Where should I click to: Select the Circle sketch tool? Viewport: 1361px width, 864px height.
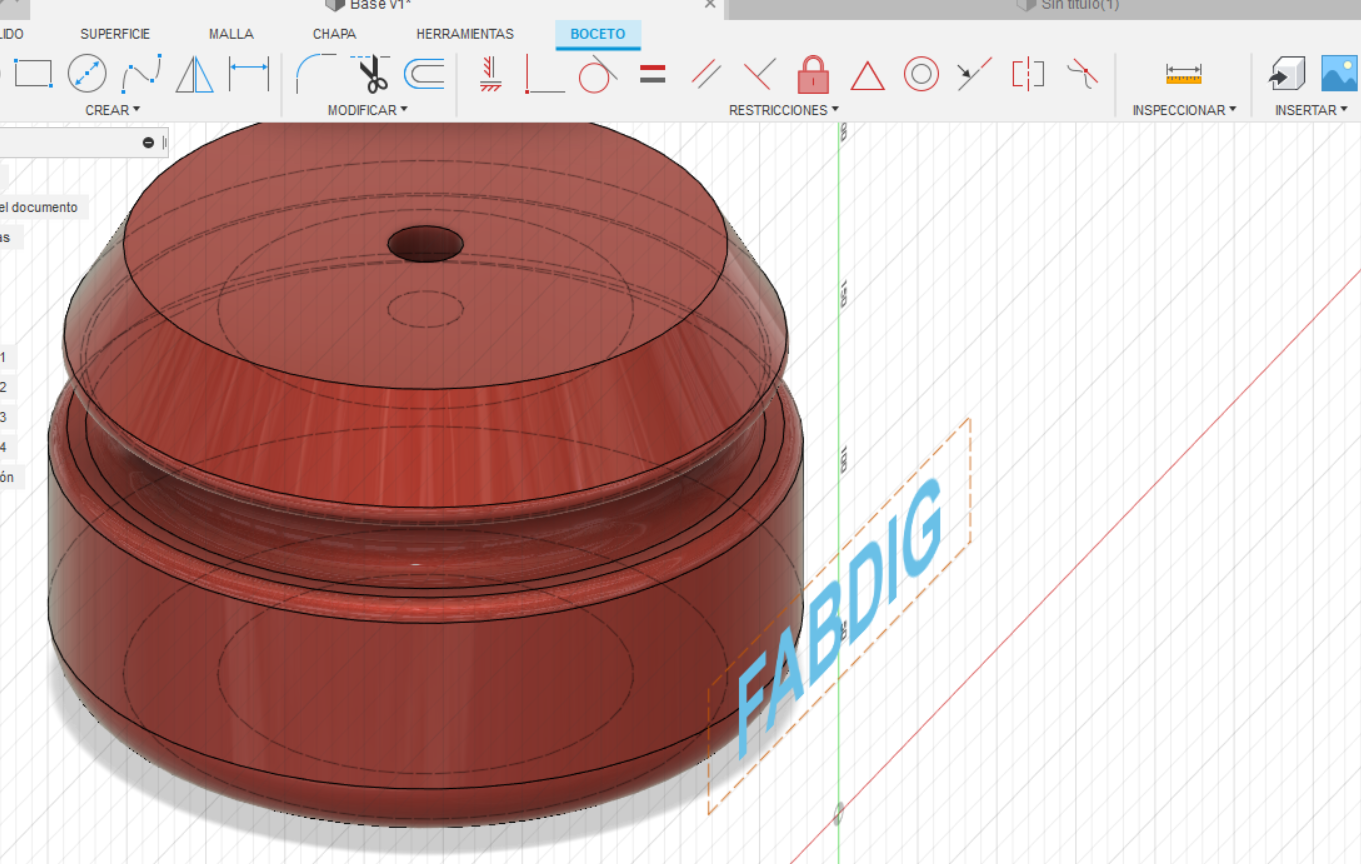pyautogui.click(x=87, y=74)
